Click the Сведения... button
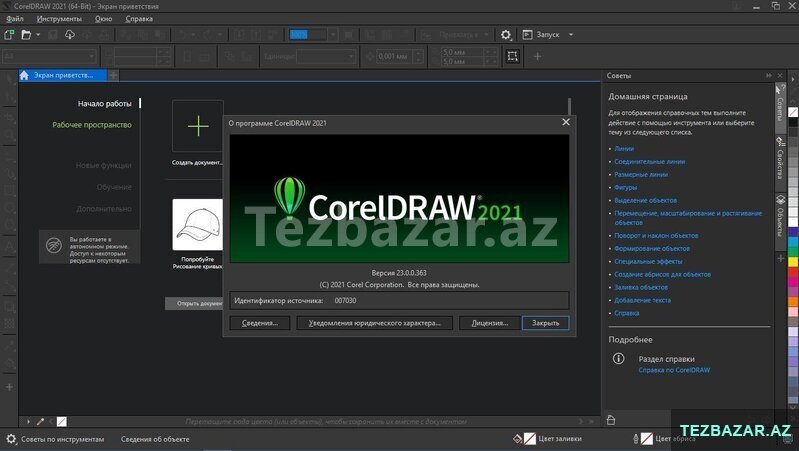 point(260,323)
